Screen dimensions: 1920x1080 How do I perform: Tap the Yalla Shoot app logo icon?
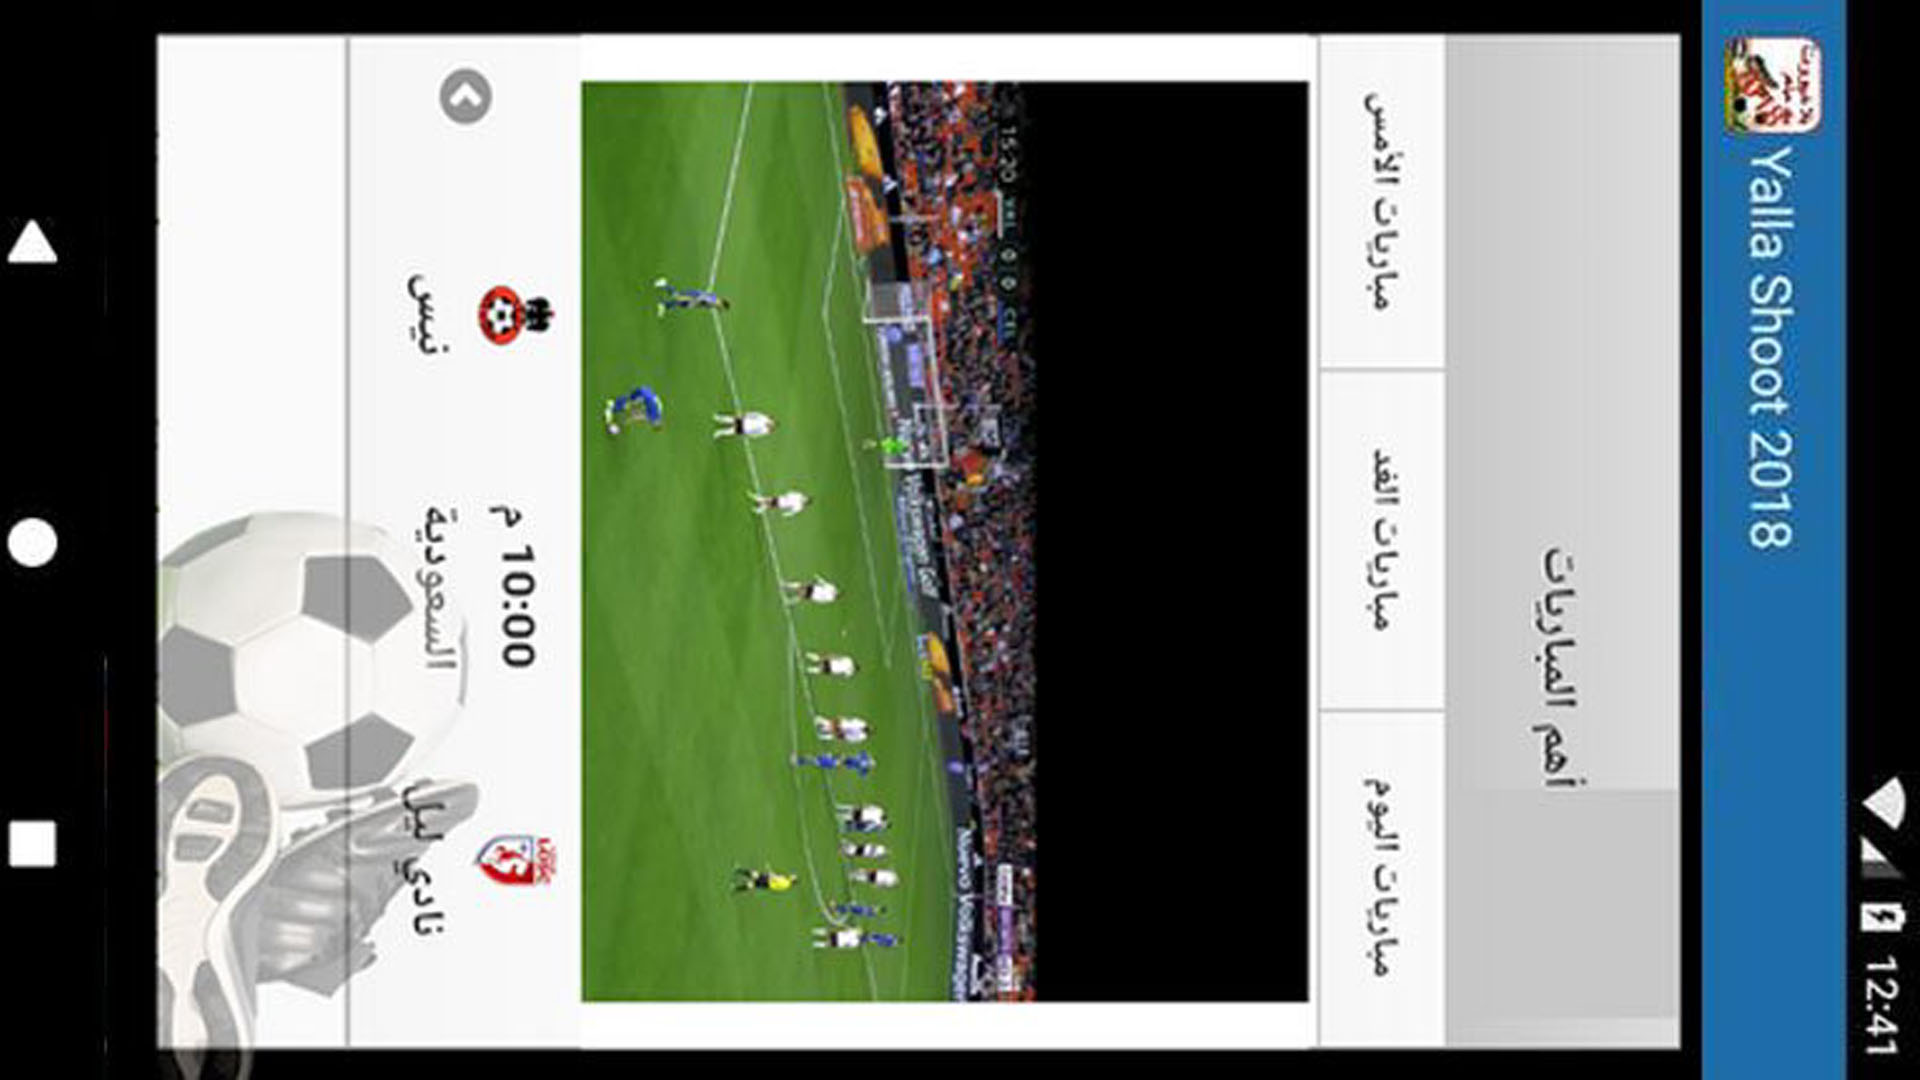click(x=1773, y=86)
